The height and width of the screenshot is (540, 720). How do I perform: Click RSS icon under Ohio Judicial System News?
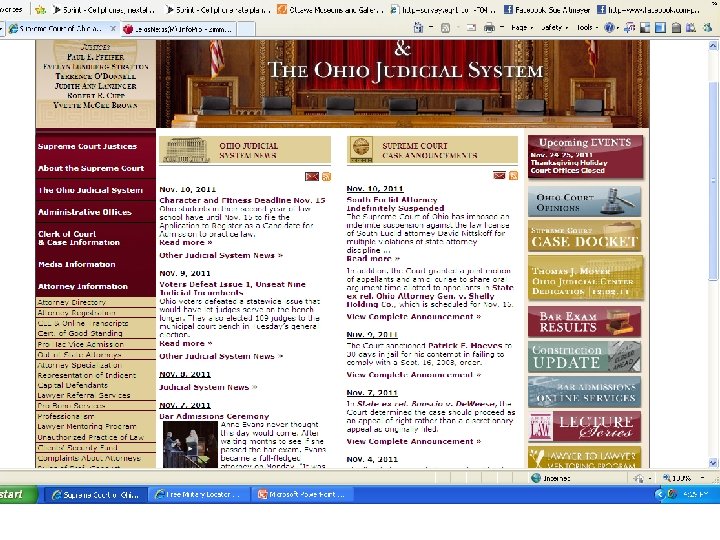[326, 176]
